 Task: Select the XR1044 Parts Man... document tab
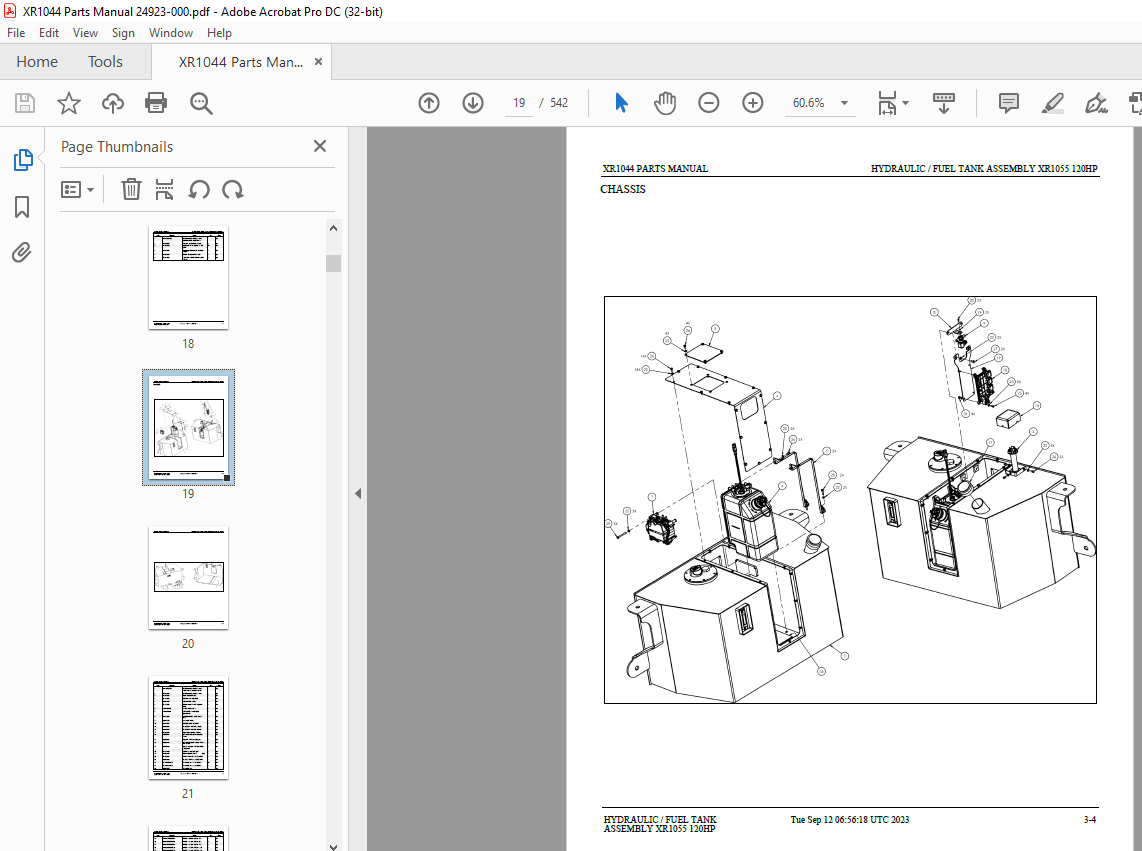(240, 62)
